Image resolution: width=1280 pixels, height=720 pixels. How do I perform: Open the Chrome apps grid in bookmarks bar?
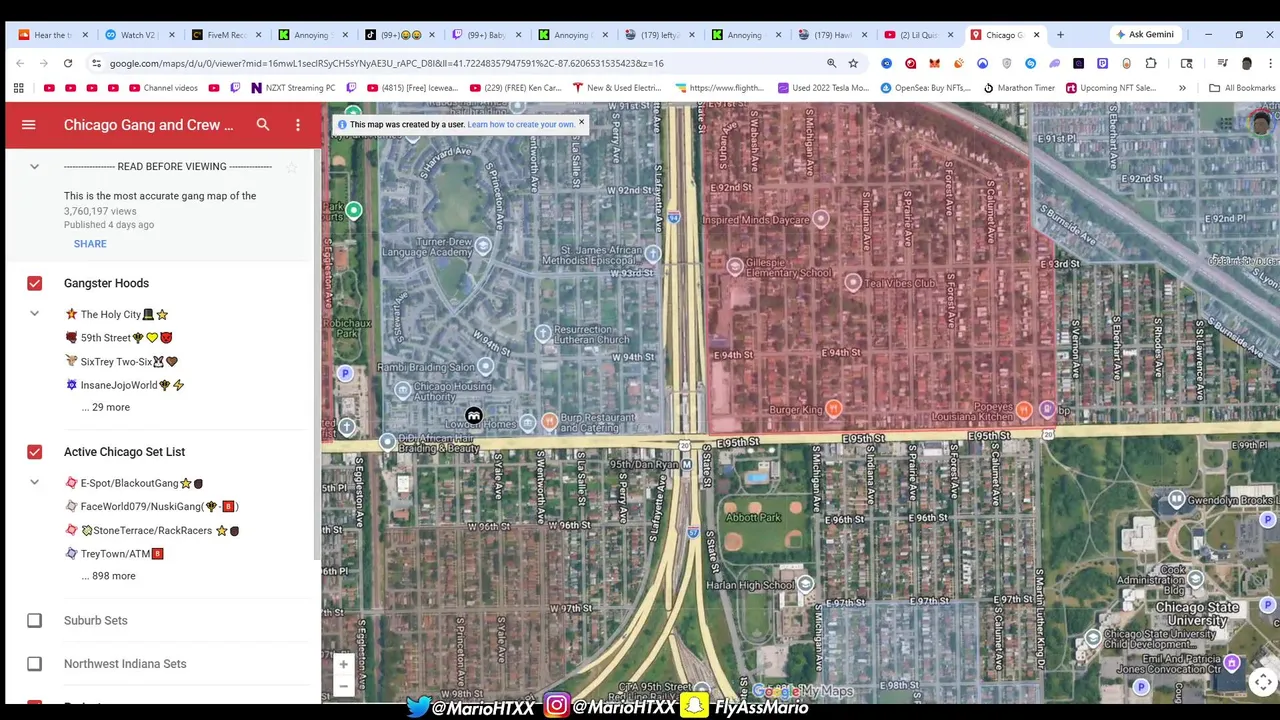[x=18, y=88]
